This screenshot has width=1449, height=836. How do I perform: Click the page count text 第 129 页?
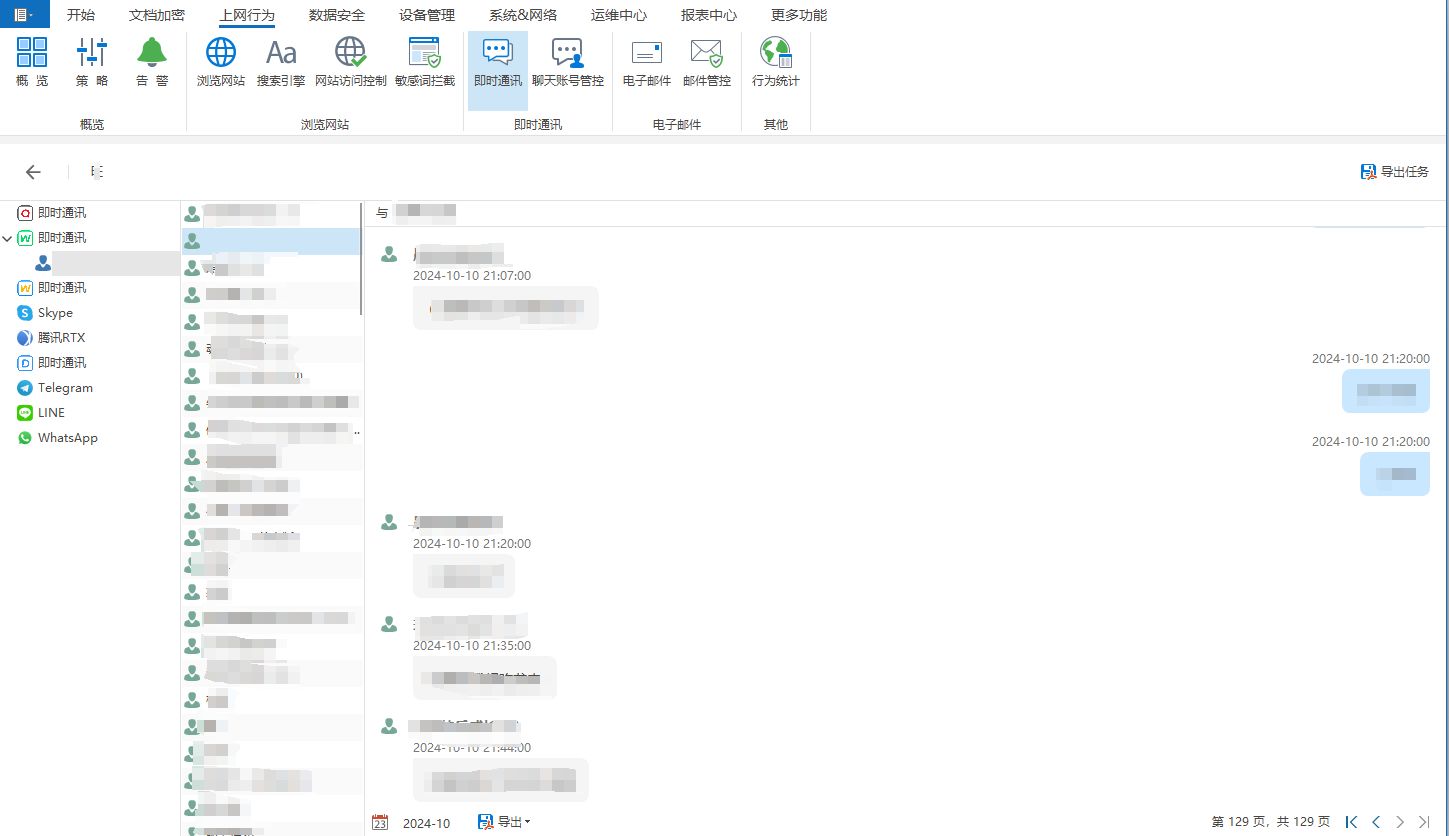(x=1240, y=822)
